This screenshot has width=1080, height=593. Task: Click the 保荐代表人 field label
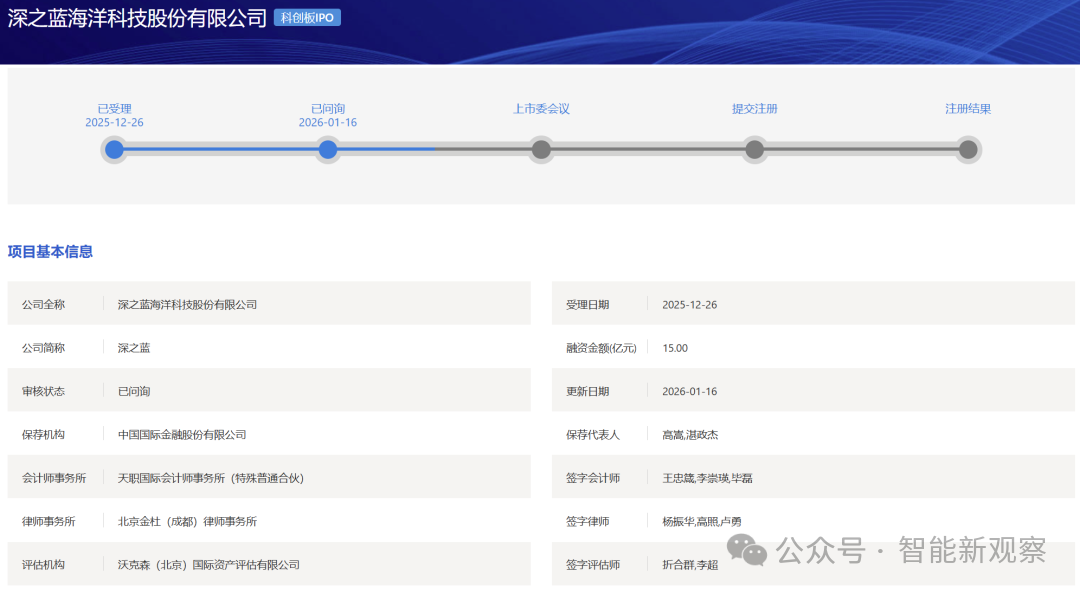tap(593, 435)
